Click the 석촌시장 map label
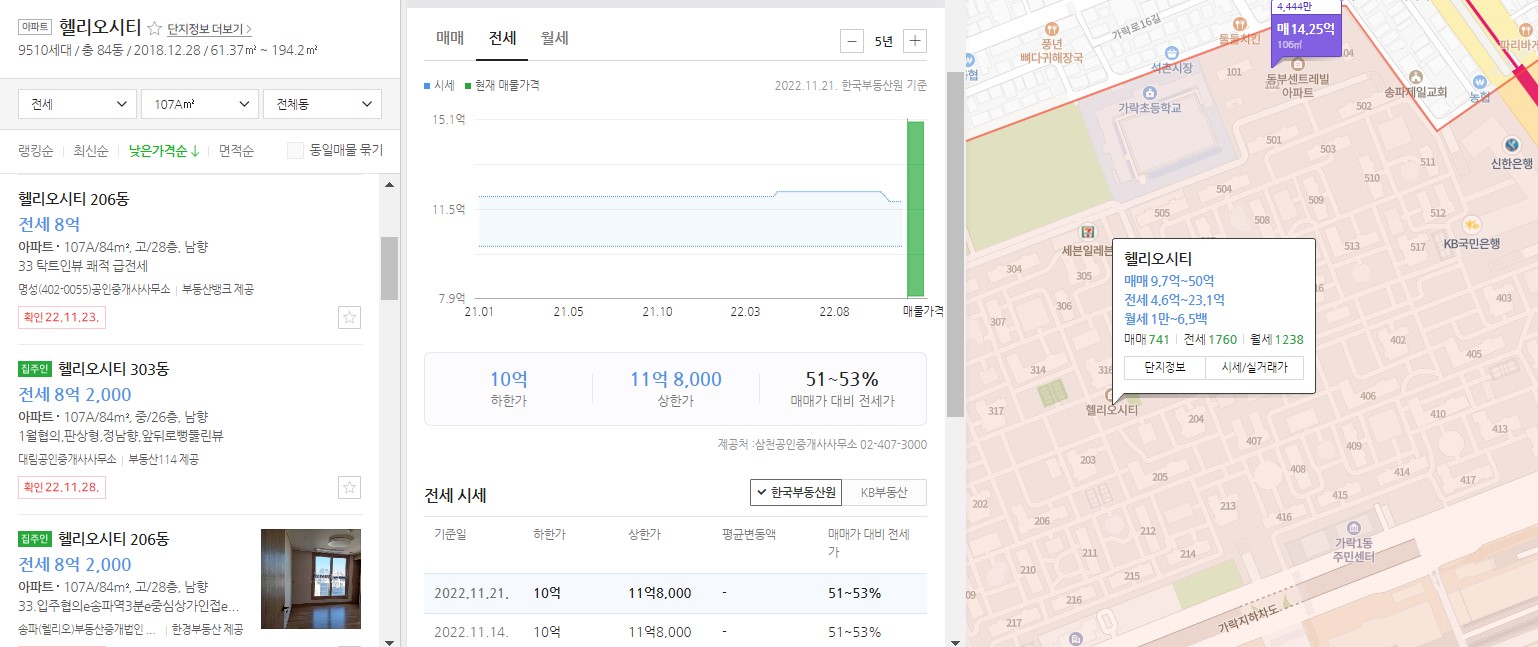Screen dimensions: 1538x647 1172,68
